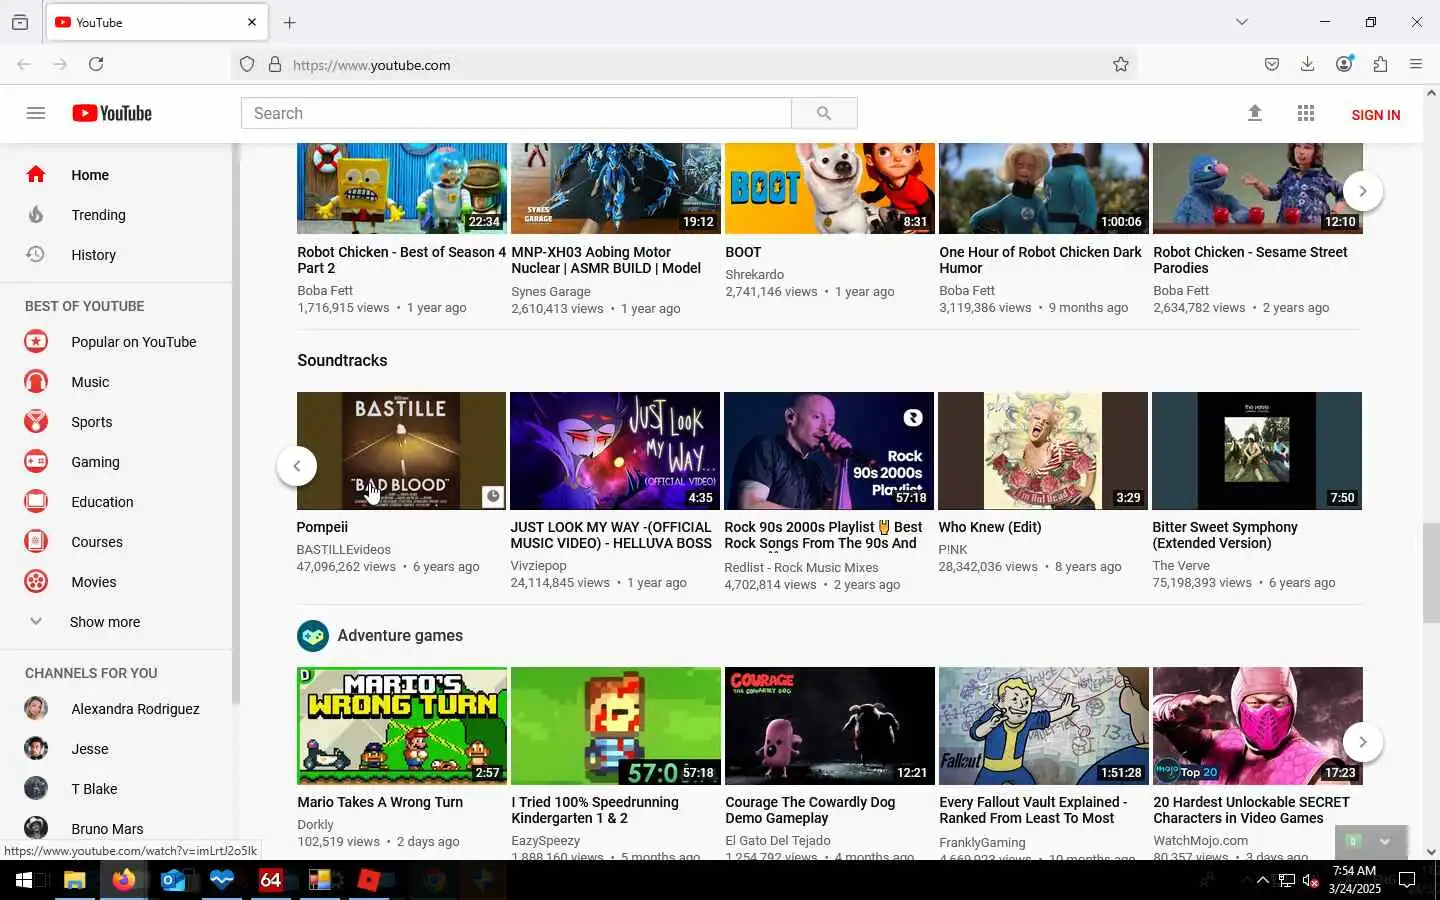Click the YouTube logo
The height and width of the screenshot is (900, 1440).
click(x=112, y=113)
